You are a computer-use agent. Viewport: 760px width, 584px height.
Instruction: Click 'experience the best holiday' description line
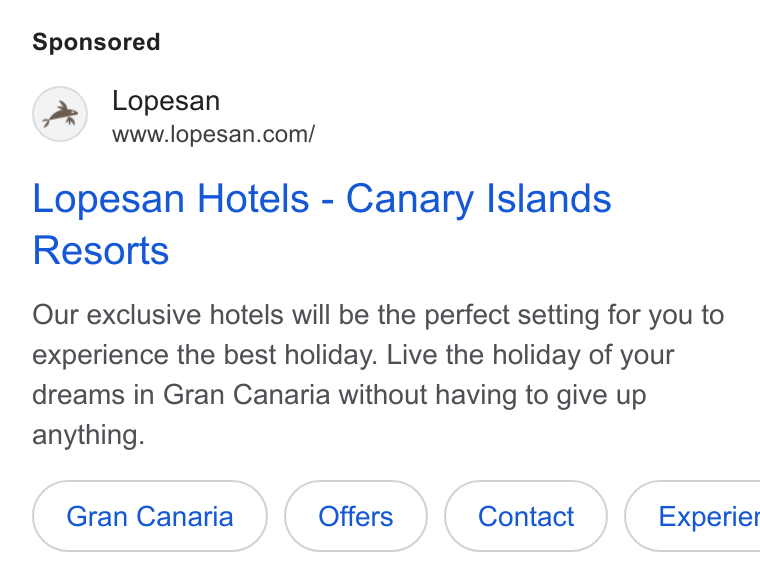205,355
